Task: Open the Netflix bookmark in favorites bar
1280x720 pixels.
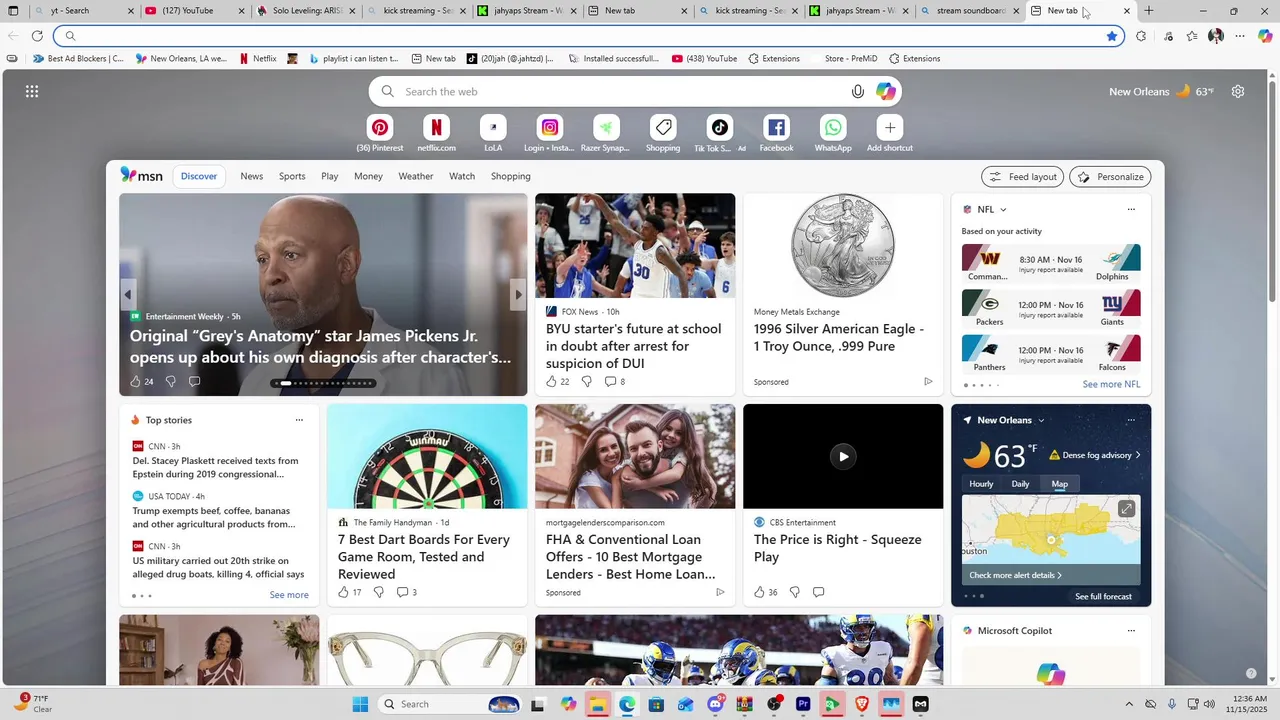Action: (257, 59)
